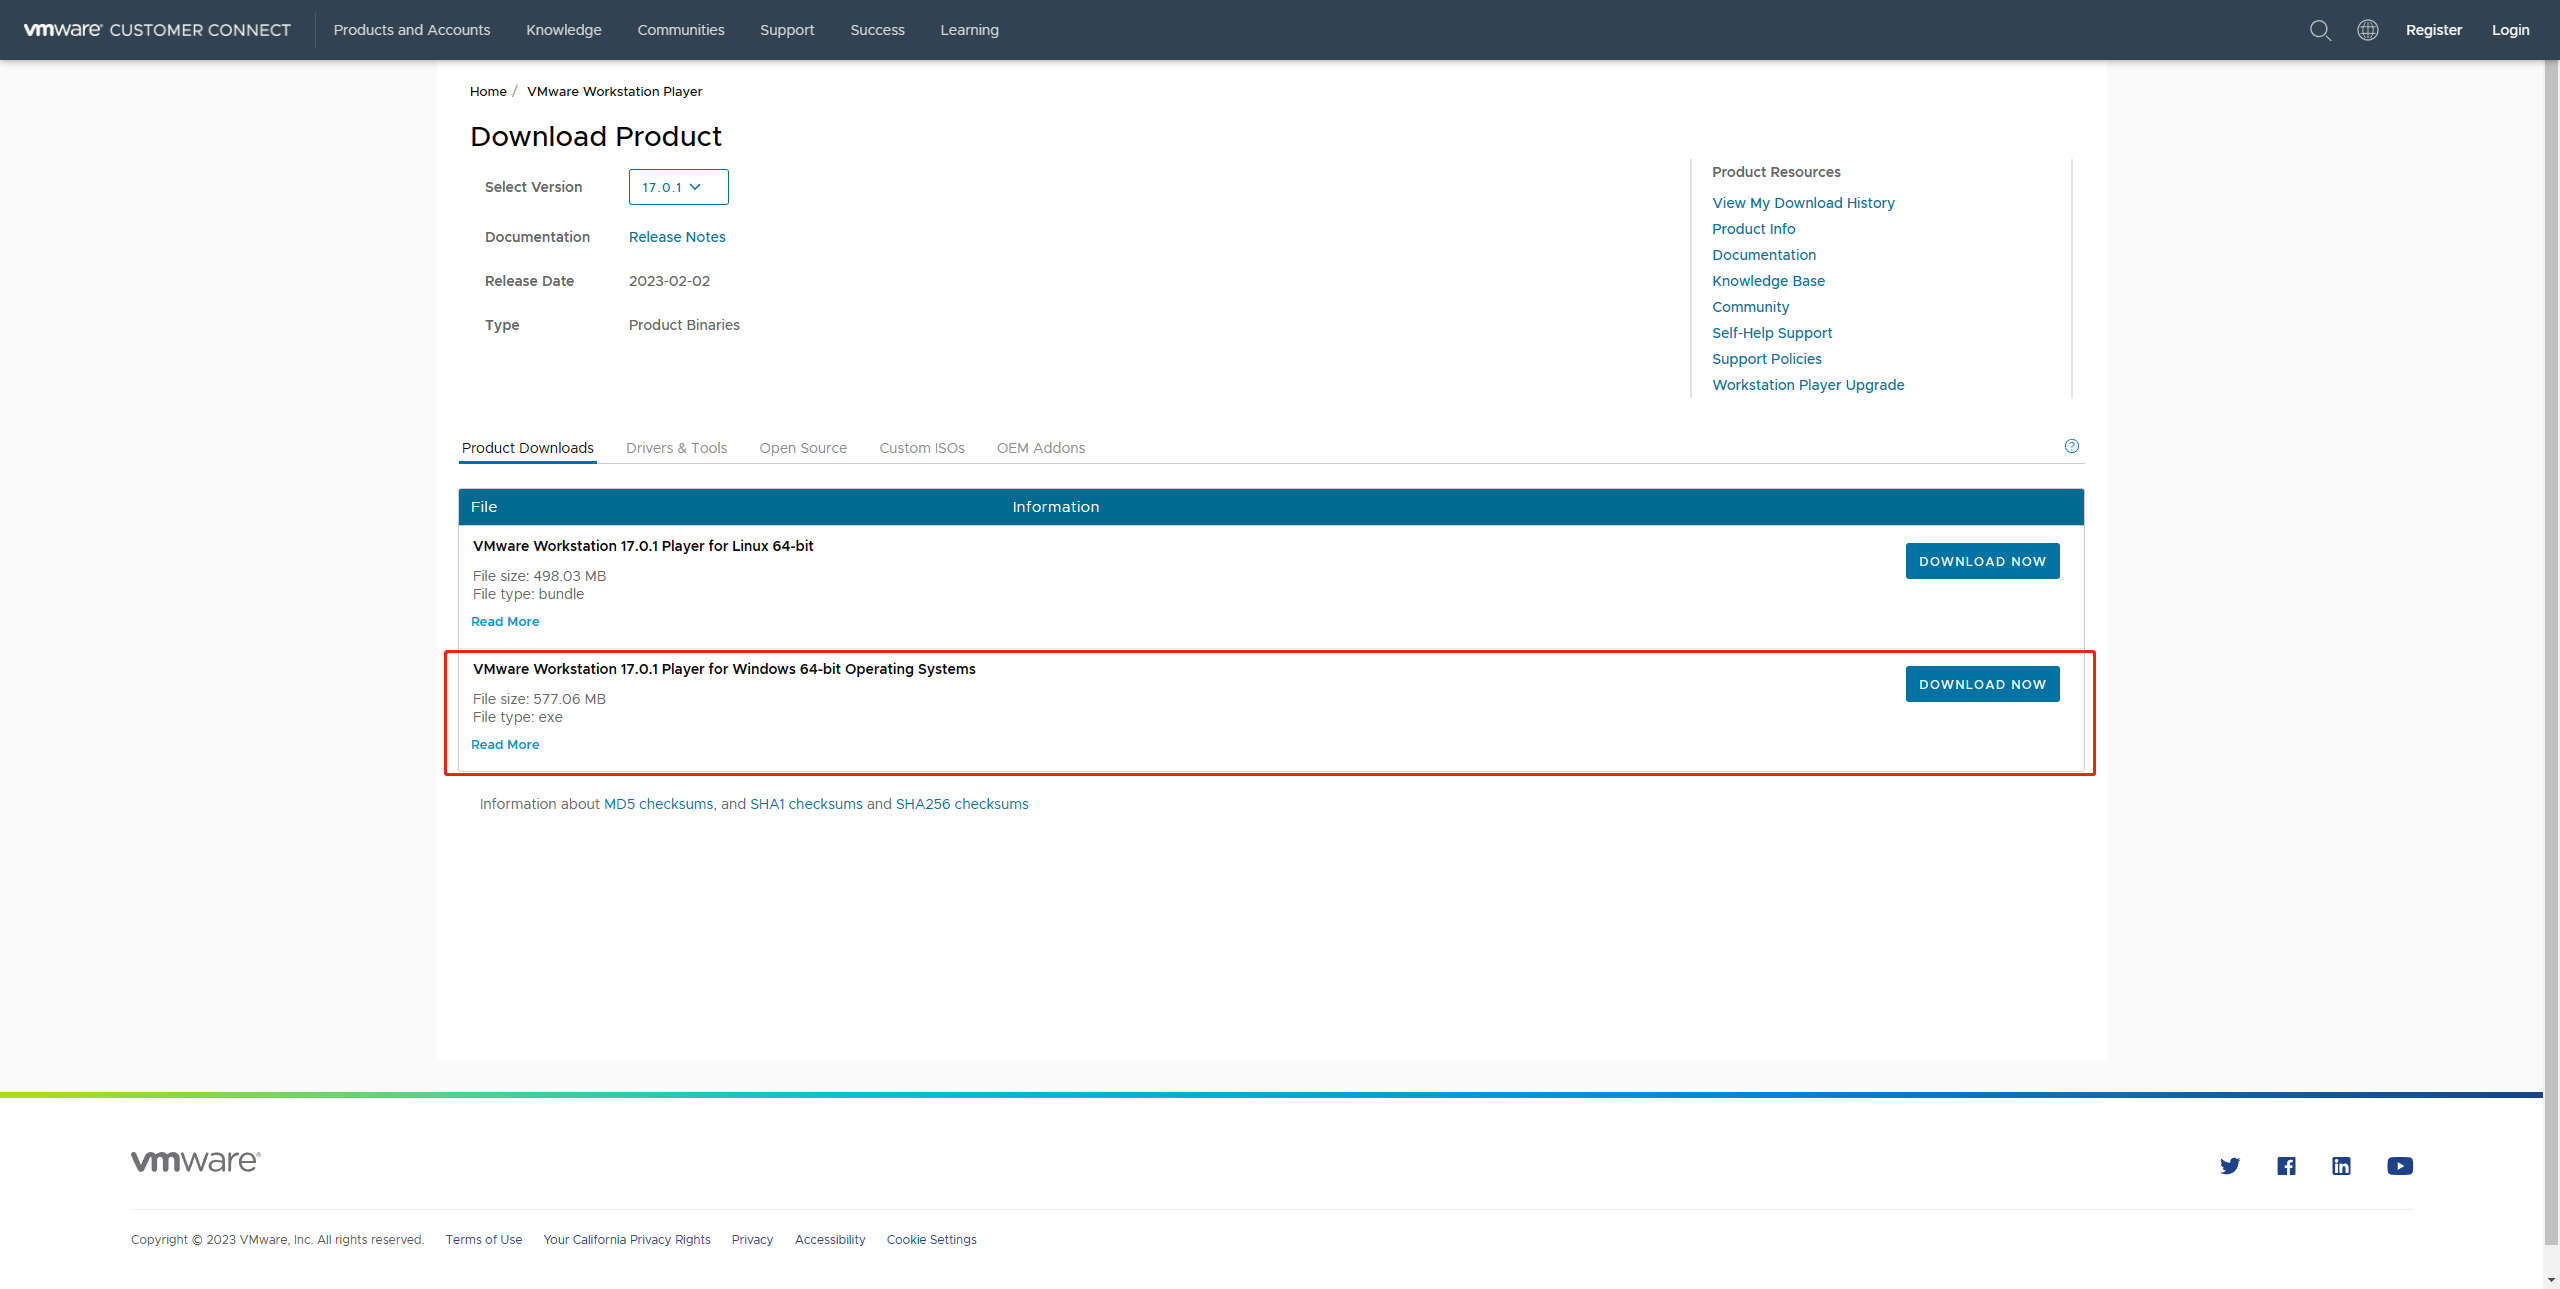Download Now for Windows 64-bit Player

1982,684
